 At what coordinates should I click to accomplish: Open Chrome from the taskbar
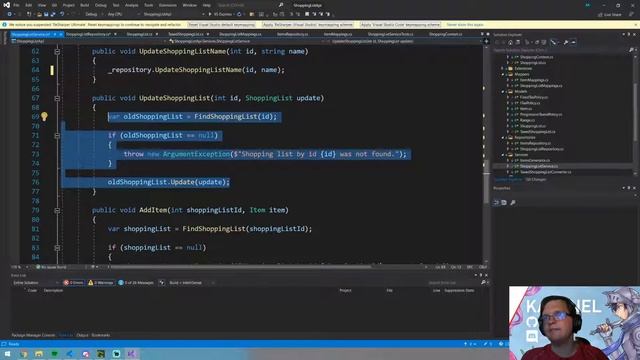(x=24, y=354)
